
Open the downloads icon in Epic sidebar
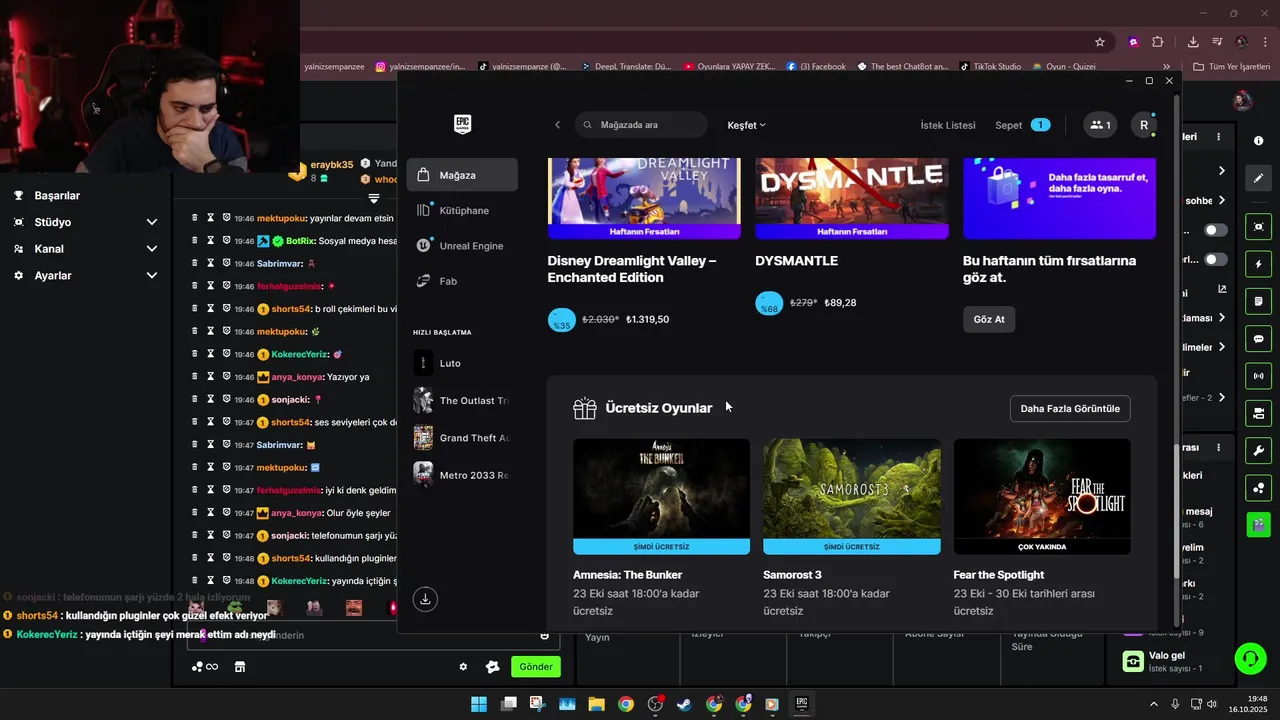click(425, 599)
